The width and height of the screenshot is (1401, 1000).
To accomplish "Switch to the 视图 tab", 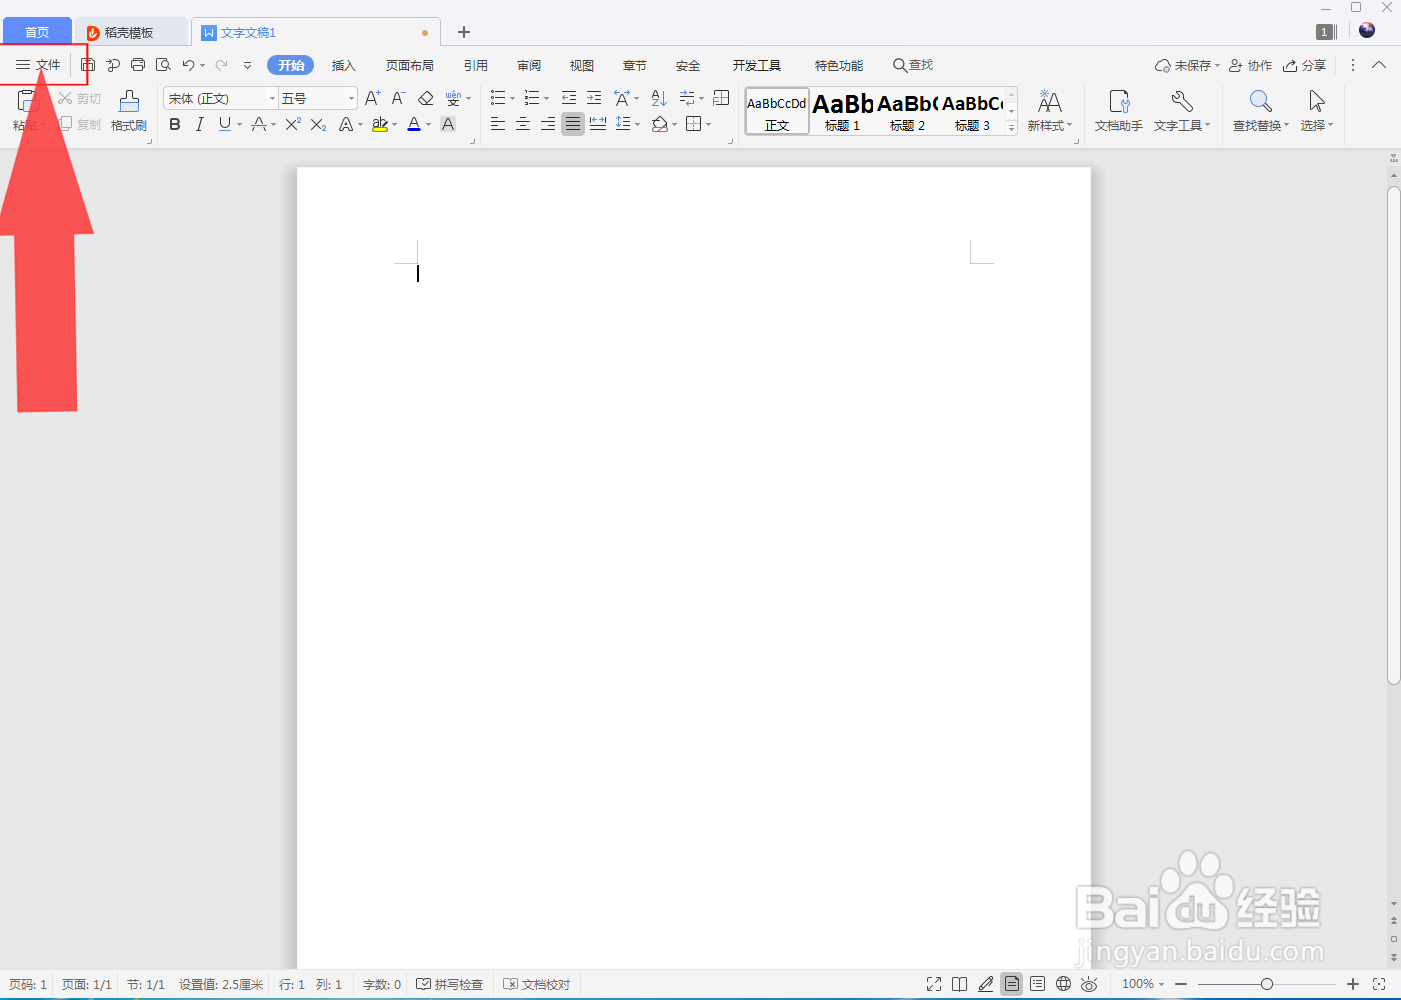I will (582, 65).
